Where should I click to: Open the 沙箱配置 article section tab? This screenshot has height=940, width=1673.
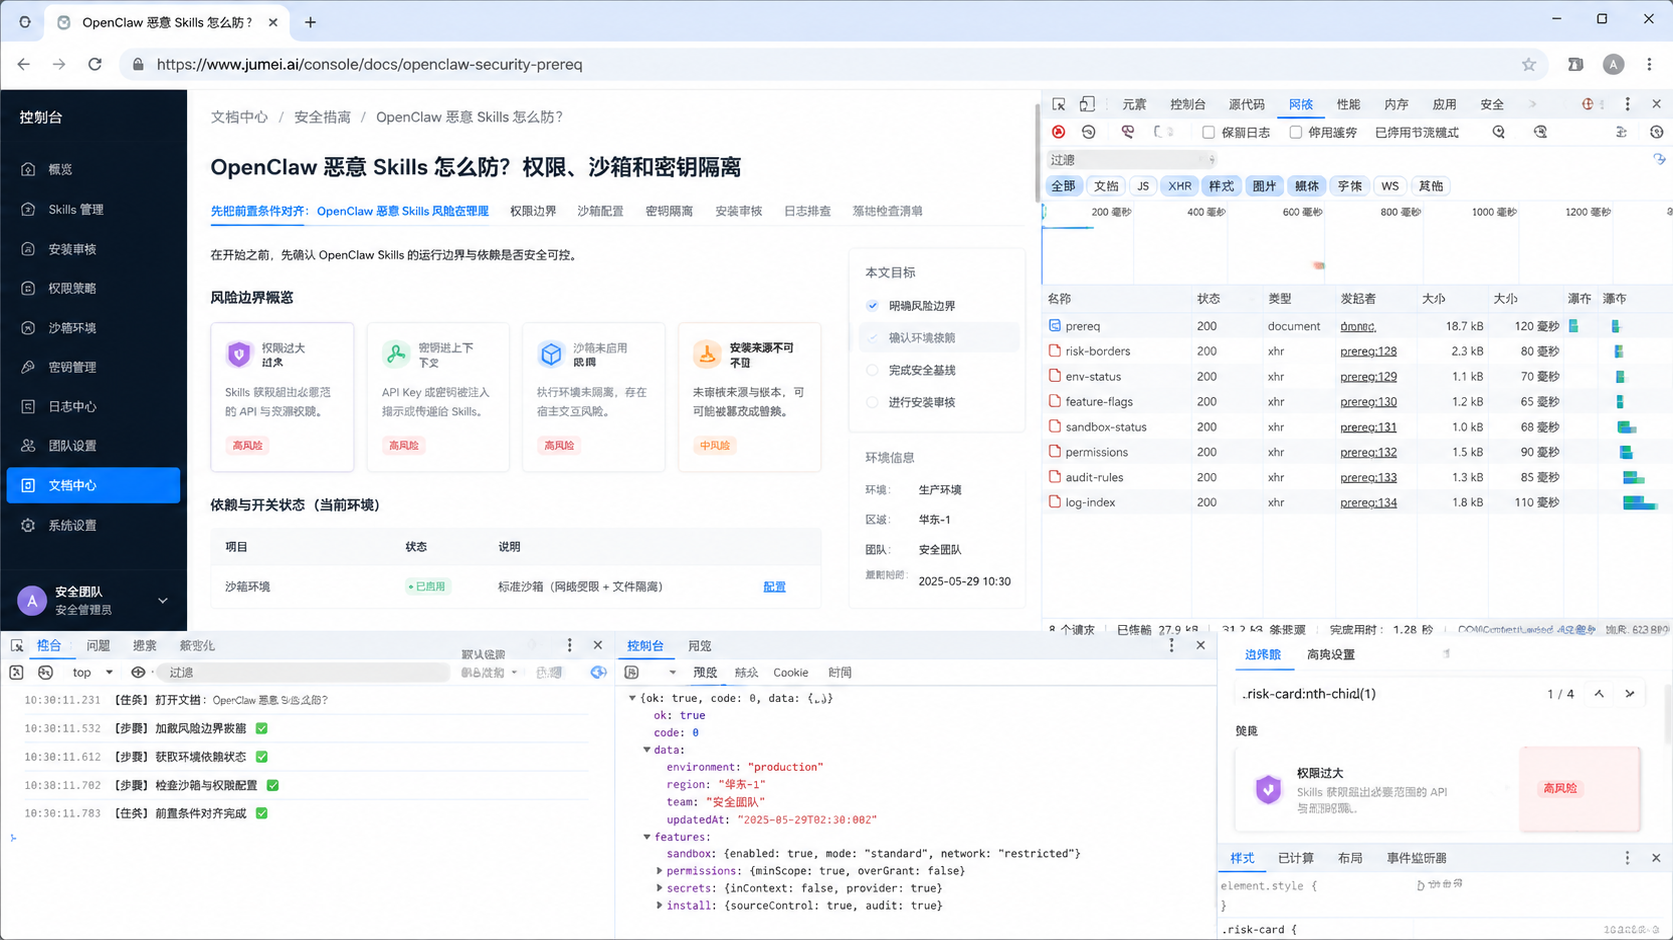(x=600, y=211)
